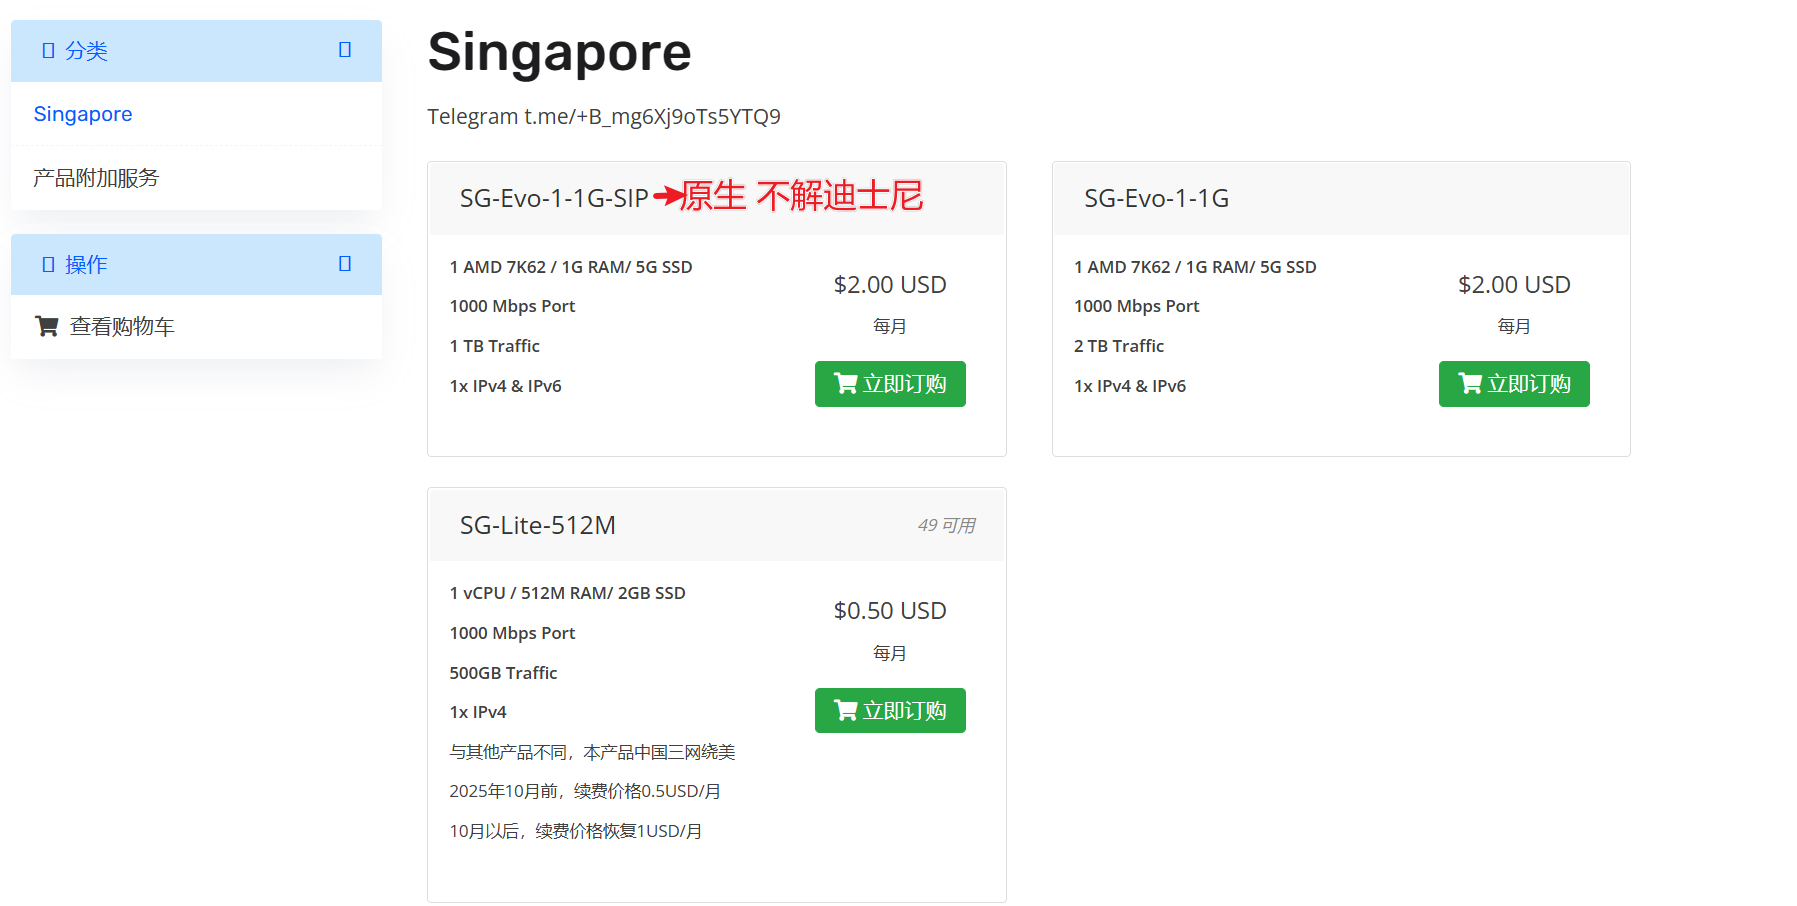Click cart icon in SG-Lite-512M order button

(846, 711)
